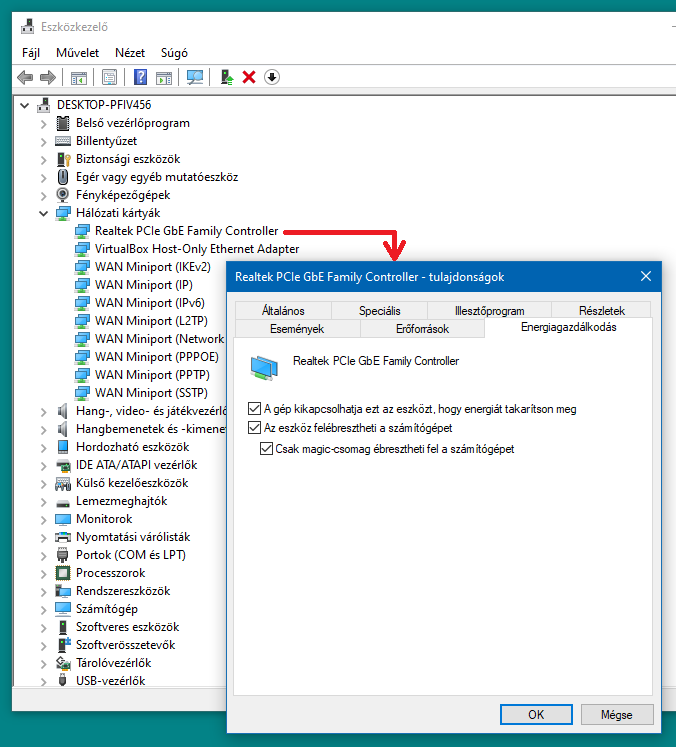Uncheck 'A gép kikapcsolhatja ezt az eszközt' checkbox

point(254,409)
